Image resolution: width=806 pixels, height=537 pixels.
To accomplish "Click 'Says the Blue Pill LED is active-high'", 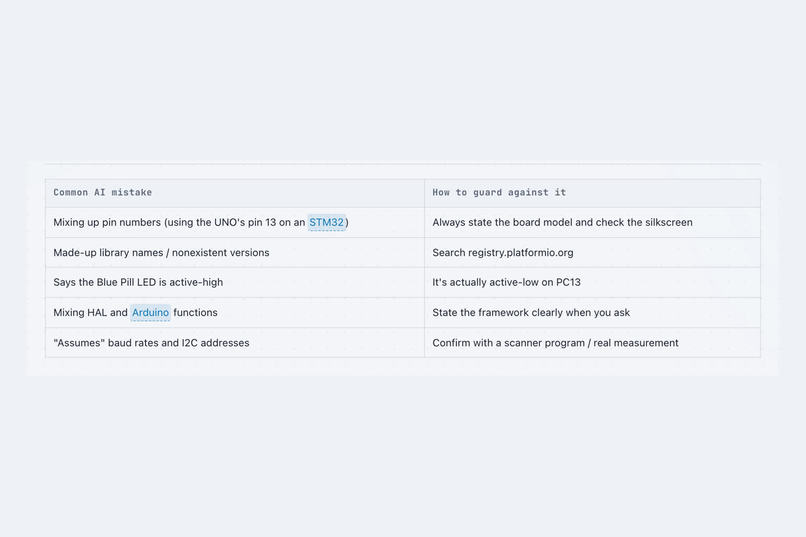I will pyautogui.click(x=138, y=282).
